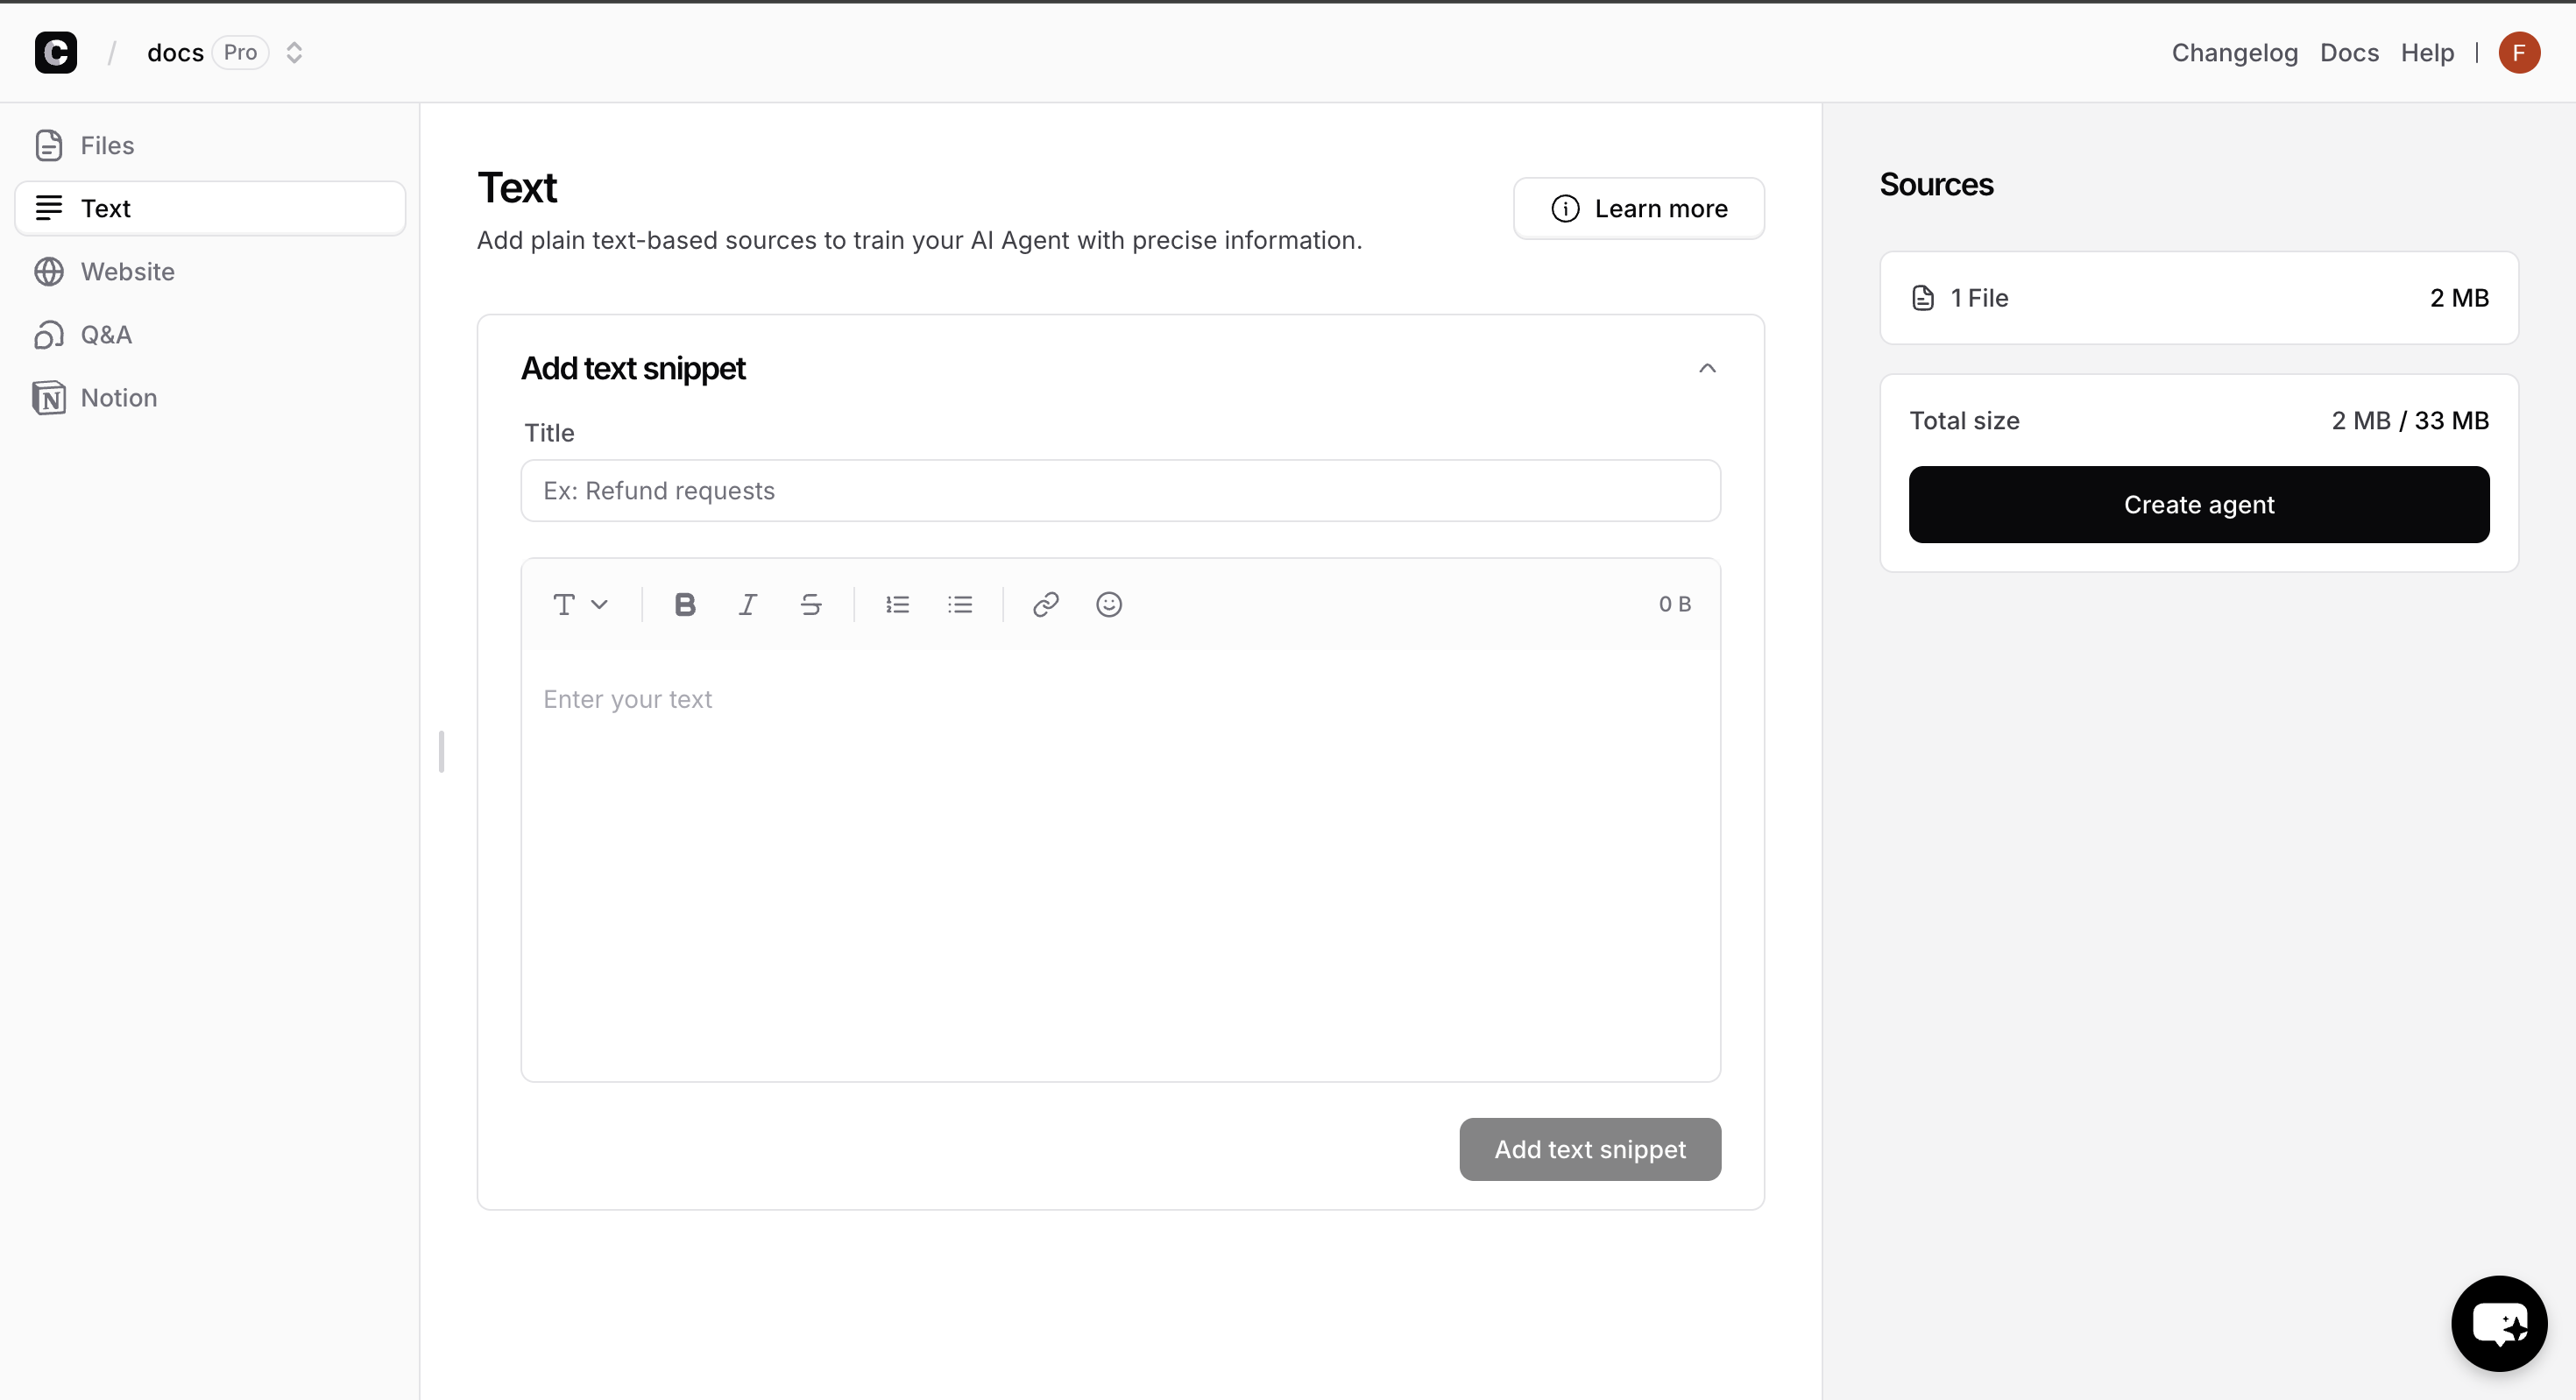Viewport: 2576px width, 1400px height.
Task: Collapse the Add text snippet section
Action: tap(1707, 368)
